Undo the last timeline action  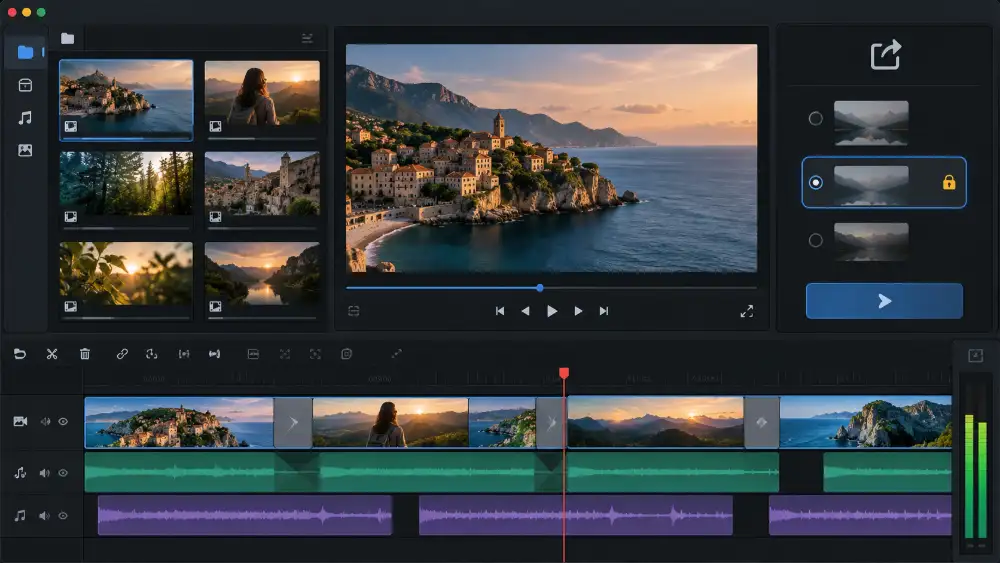[20, 354]
